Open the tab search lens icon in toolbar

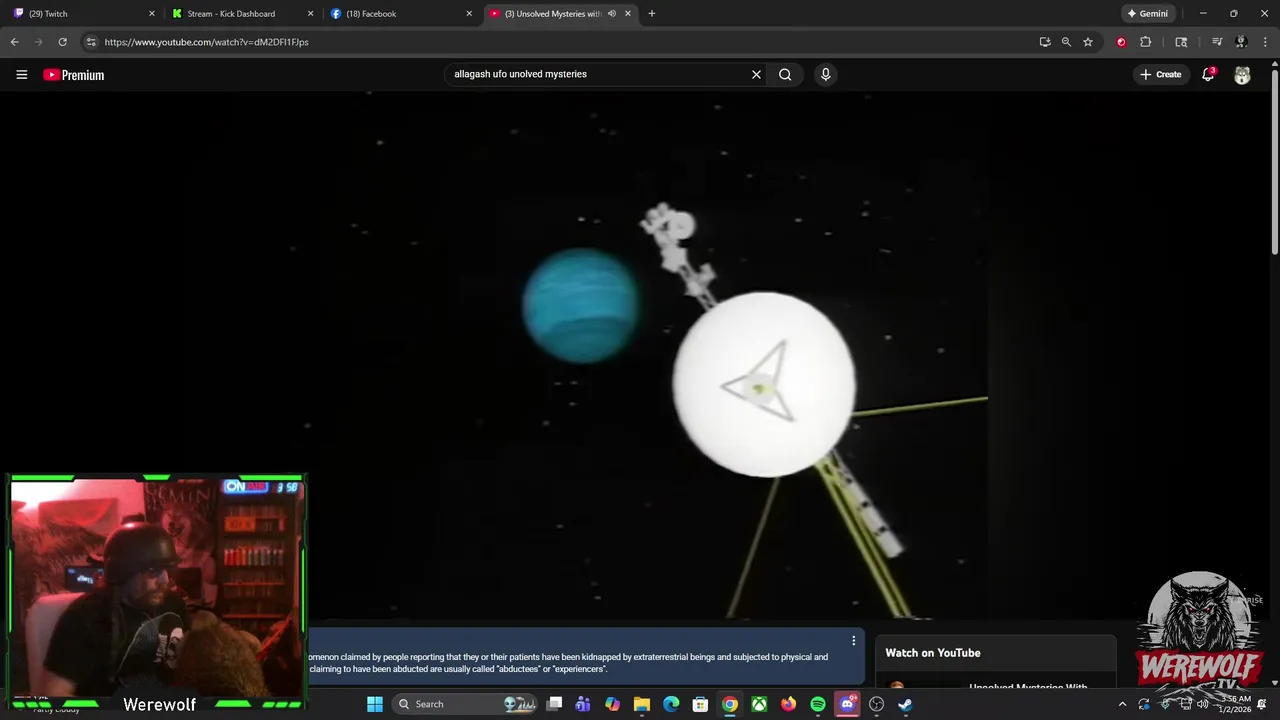1181,42
